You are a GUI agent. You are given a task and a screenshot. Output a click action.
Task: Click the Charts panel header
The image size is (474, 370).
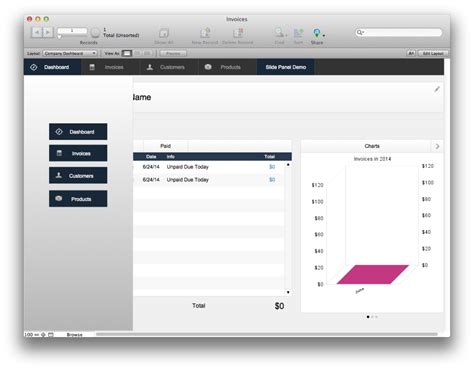(372, 146)
